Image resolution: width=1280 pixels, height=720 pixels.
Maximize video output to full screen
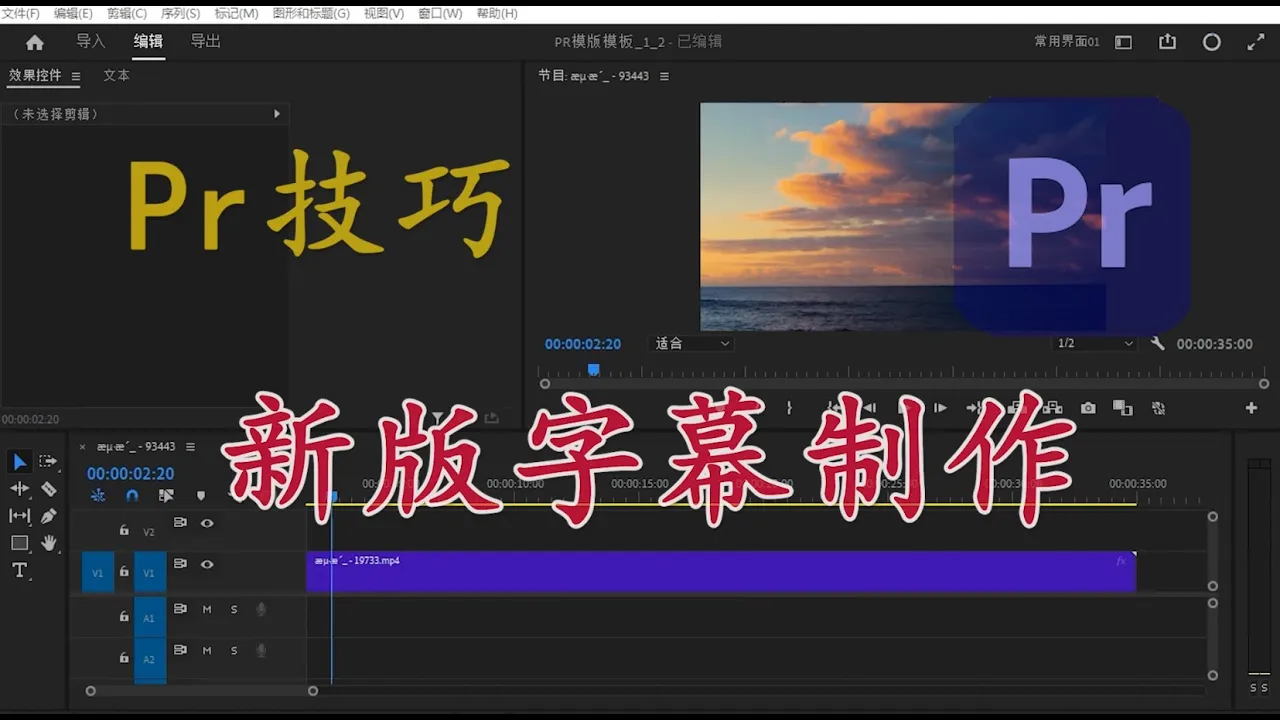point(1256,42)
